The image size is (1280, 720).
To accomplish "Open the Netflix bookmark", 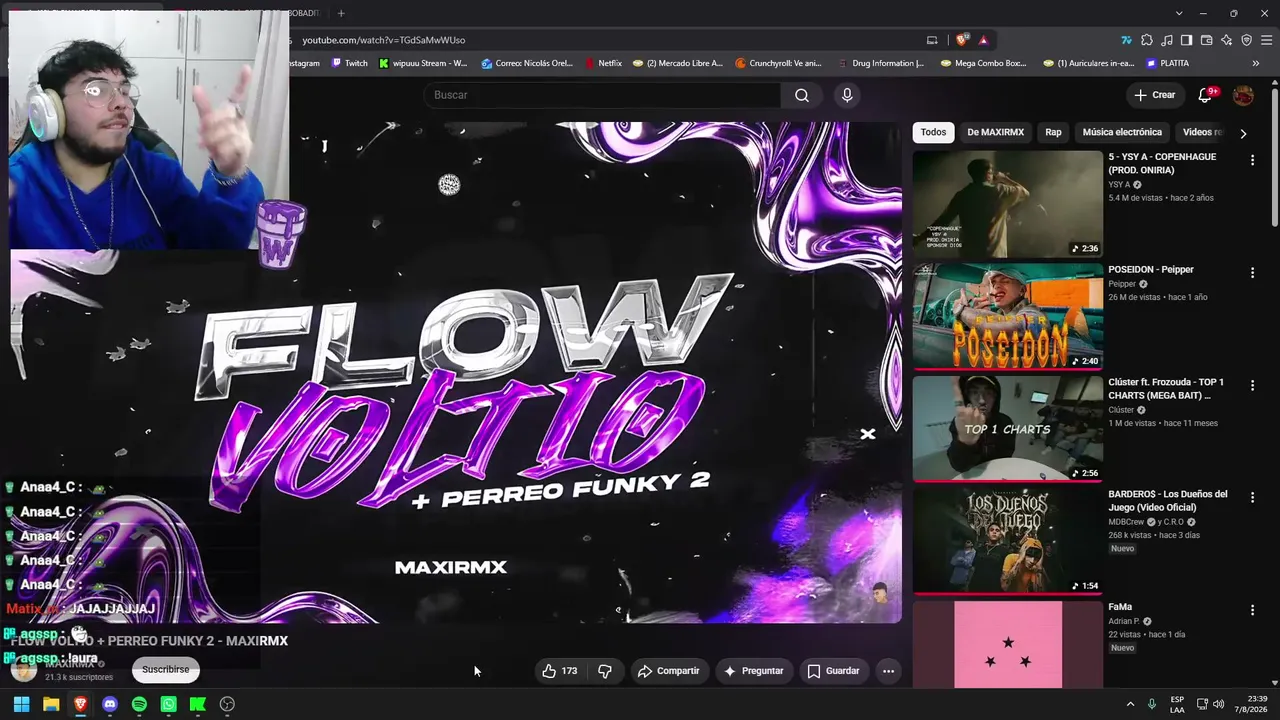I will point(603,63).
